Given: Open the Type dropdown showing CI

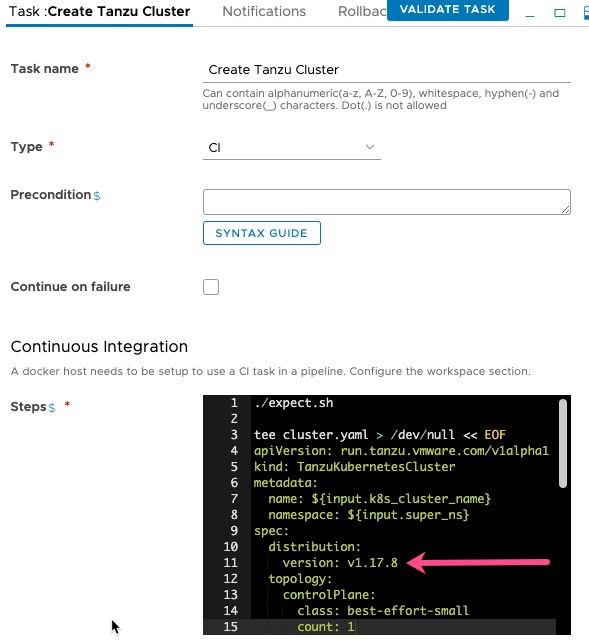Looking at the screenshot, I should 292,147.
